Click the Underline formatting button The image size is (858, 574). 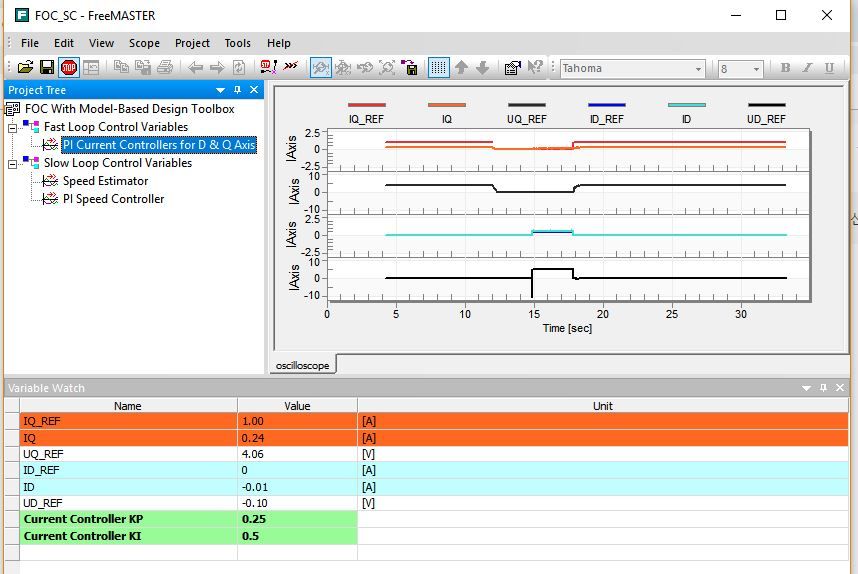click(x=829, y=68)
